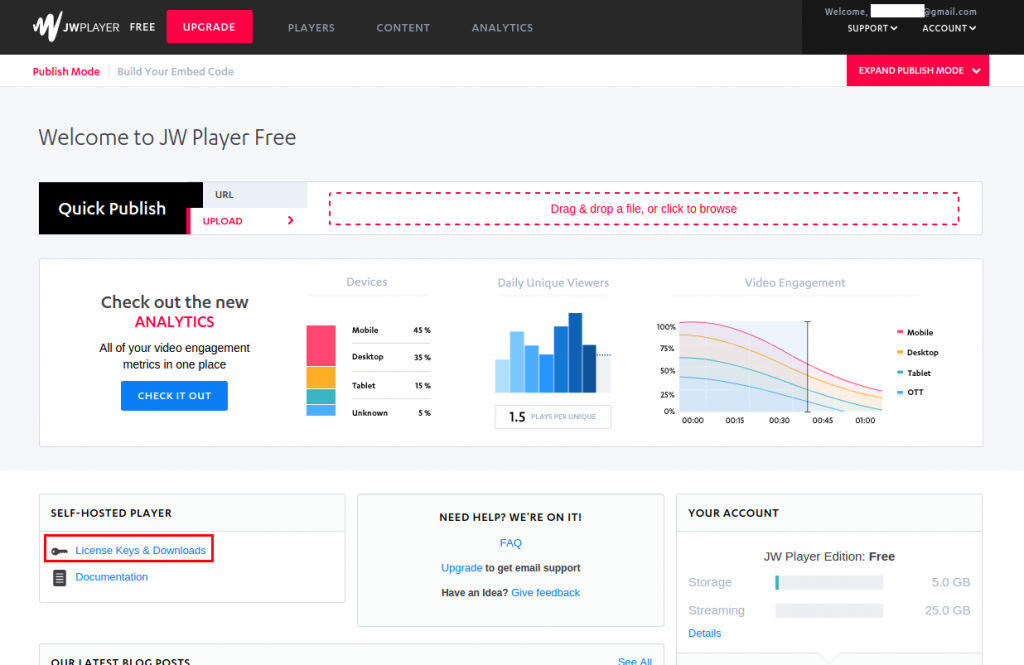
Task: Expand Publish Mode panel
Action: click(x=917, y=71)
